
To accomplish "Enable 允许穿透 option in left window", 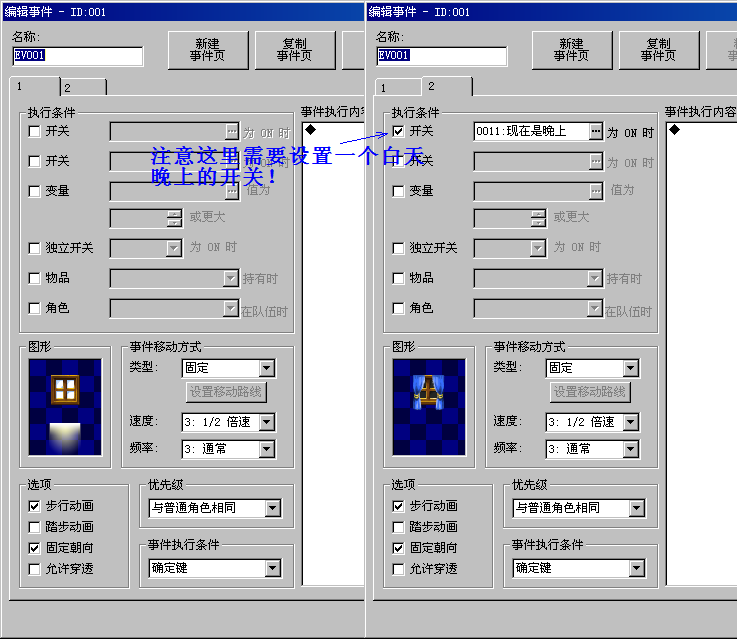I will [34, 569].
